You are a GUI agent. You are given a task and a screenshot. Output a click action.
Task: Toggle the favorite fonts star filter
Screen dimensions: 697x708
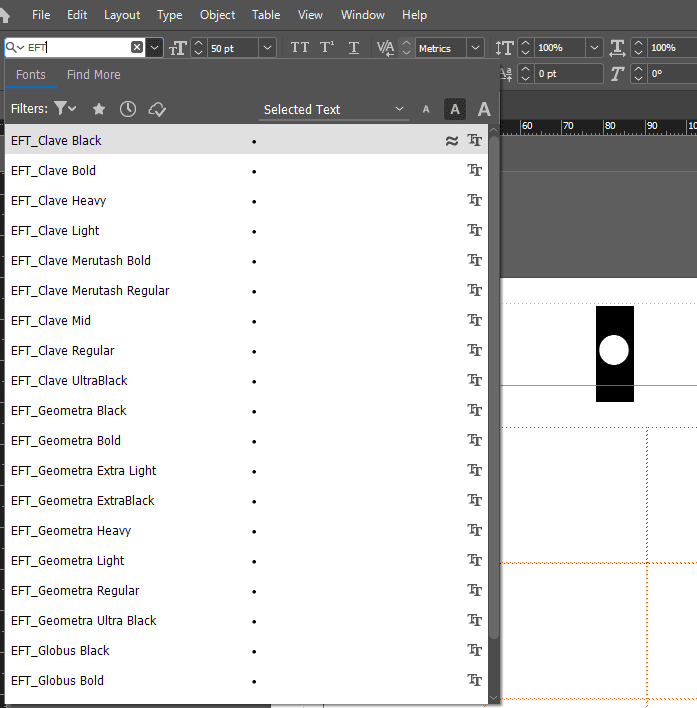99,109
